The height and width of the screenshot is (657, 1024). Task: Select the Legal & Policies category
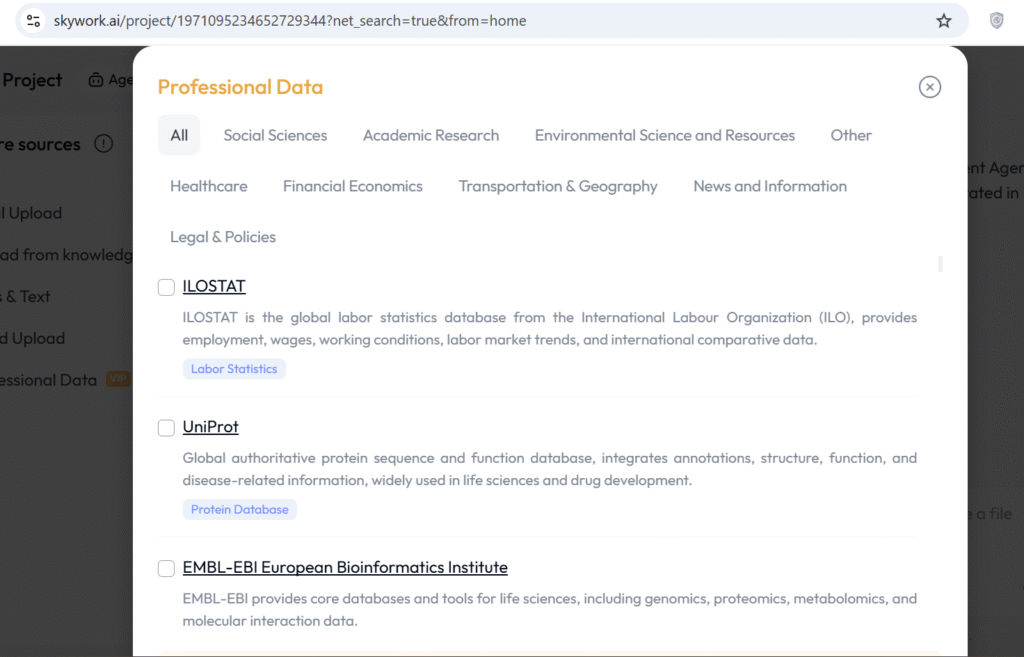222,238
